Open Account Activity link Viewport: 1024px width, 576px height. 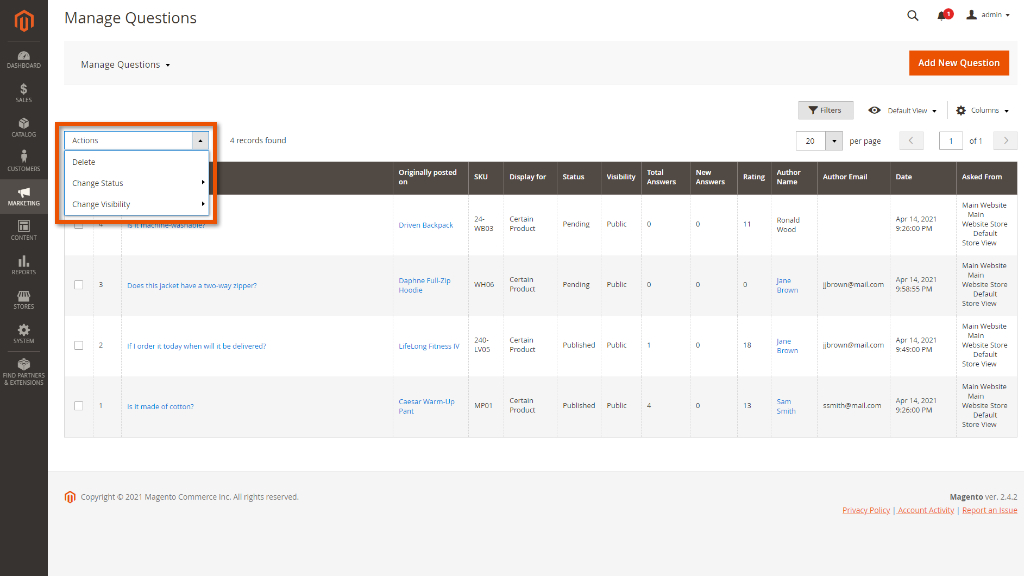click(925, 510)
